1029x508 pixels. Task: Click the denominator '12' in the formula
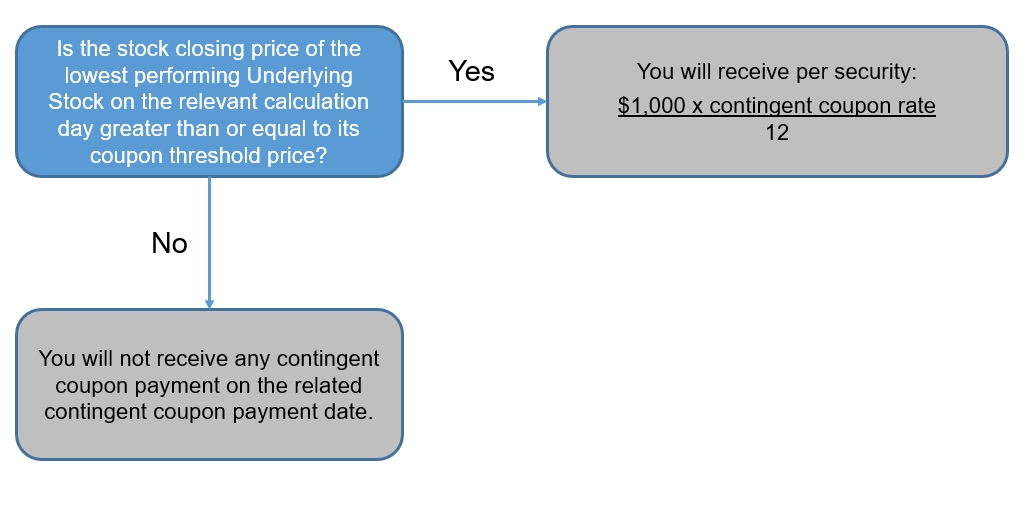coord(776,133)
